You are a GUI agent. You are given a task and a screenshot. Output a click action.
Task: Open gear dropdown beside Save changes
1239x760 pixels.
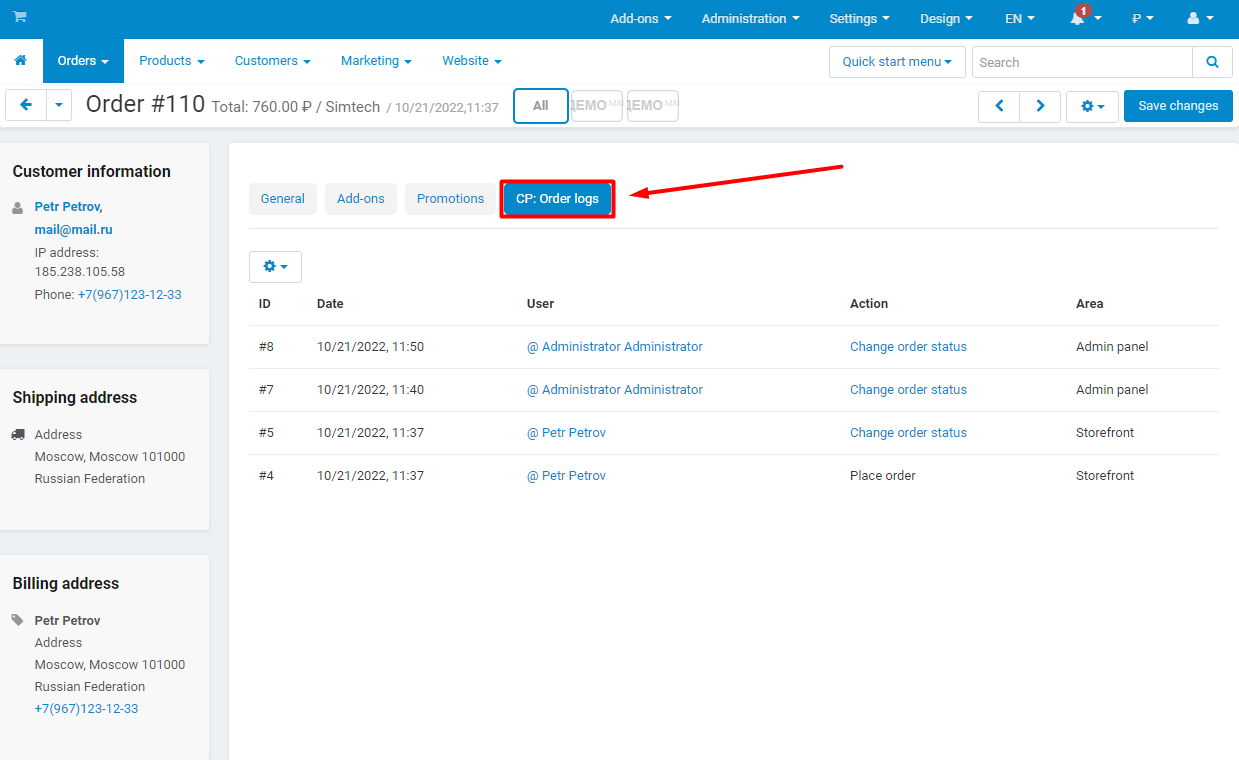[x=1092, y=106]
